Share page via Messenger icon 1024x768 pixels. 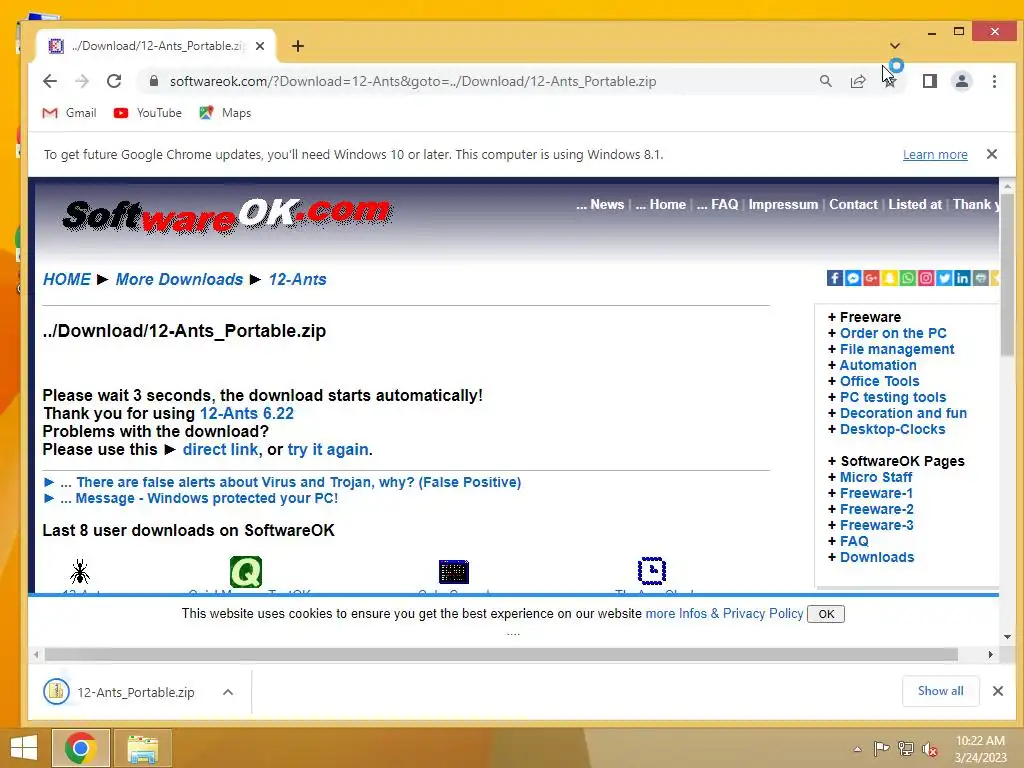(853, 278)
